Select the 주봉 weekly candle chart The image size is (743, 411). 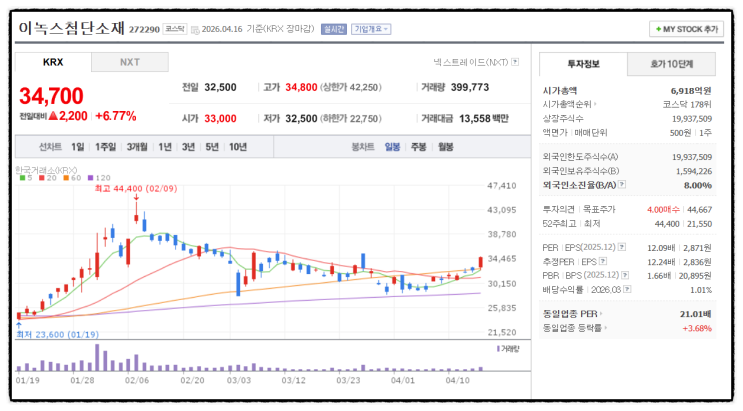(x=418, y=147)
